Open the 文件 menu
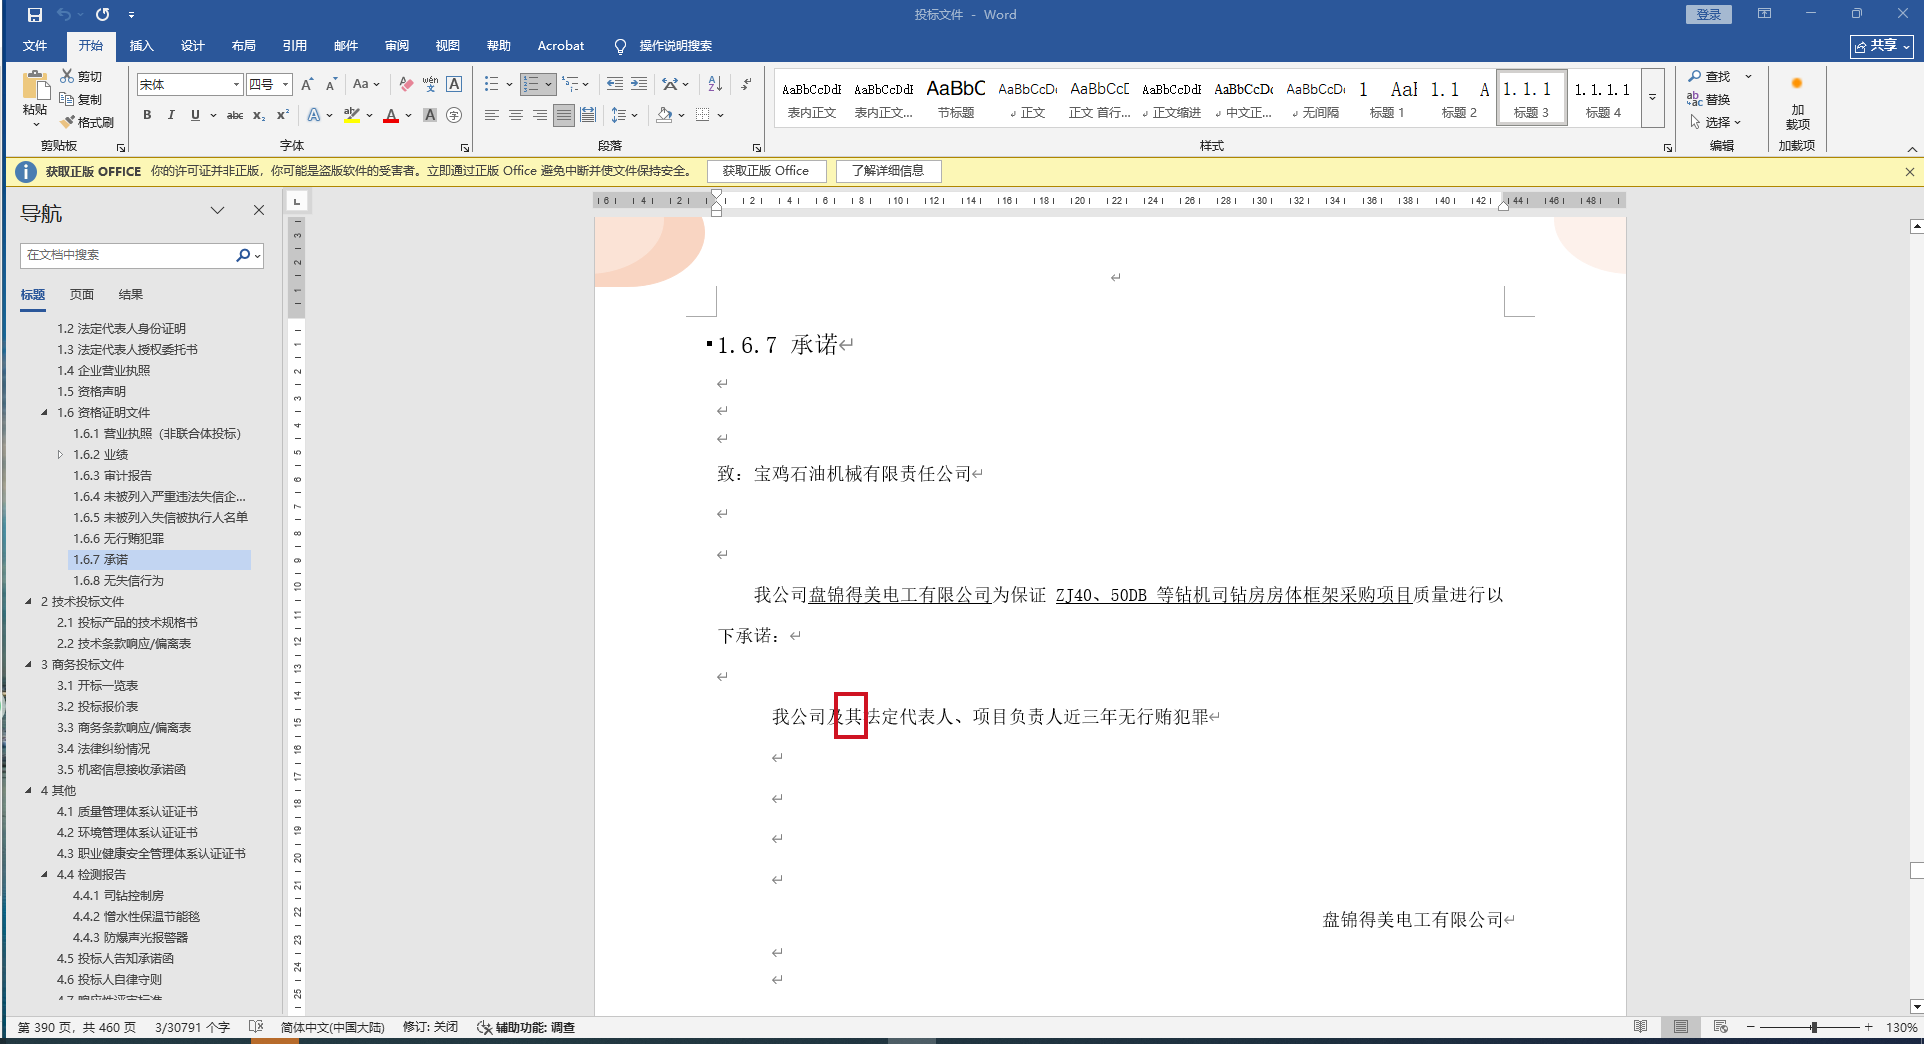 click(x=35, y=46)
